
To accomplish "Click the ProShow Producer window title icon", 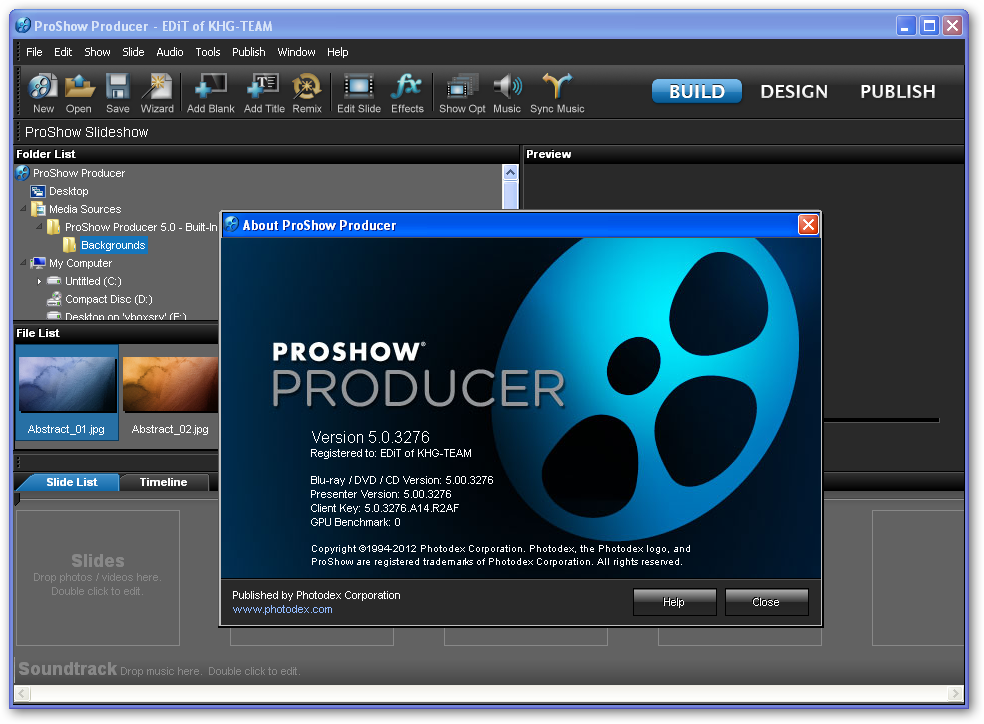I will click(x=23, y=25).
